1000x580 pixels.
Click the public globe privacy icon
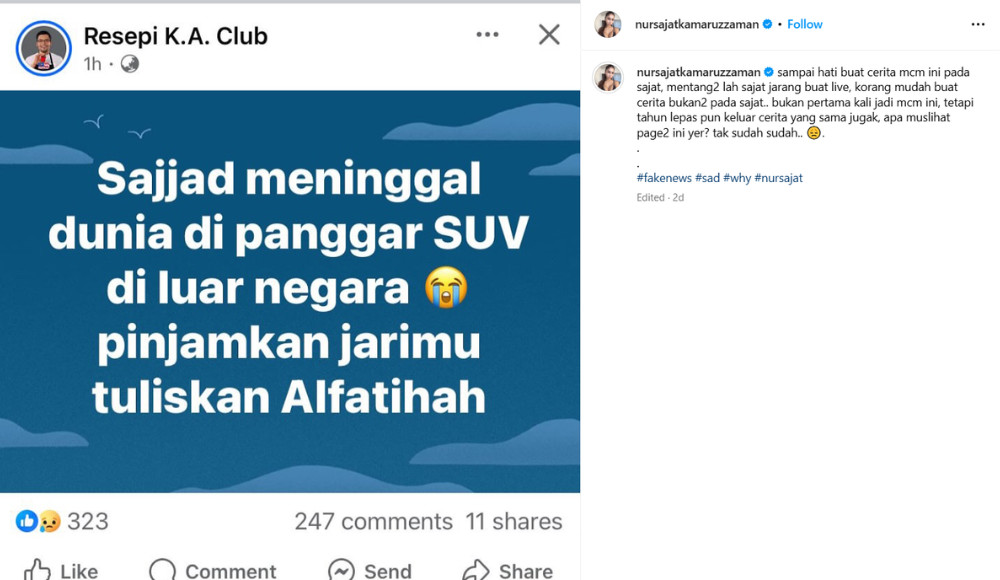[x=129, y=64]
